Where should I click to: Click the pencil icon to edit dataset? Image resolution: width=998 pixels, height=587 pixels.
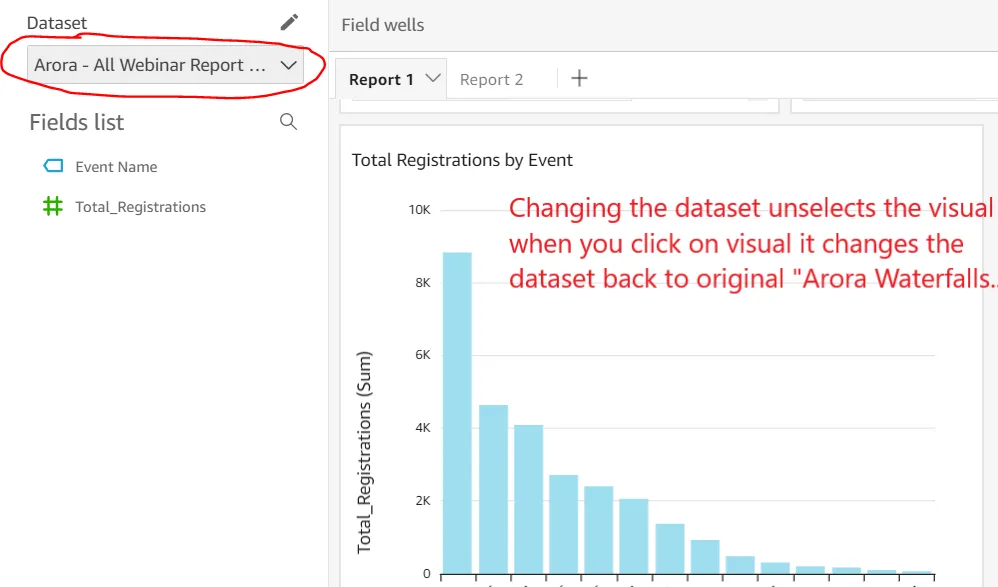[290, 22]
